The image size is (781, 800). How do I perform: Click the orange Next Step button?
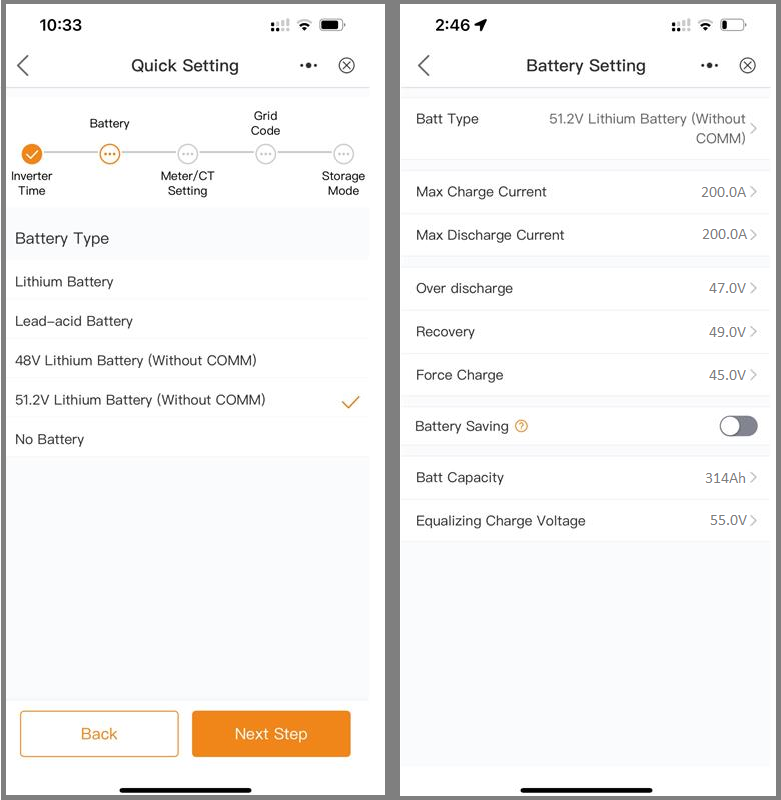coord(271,734)
